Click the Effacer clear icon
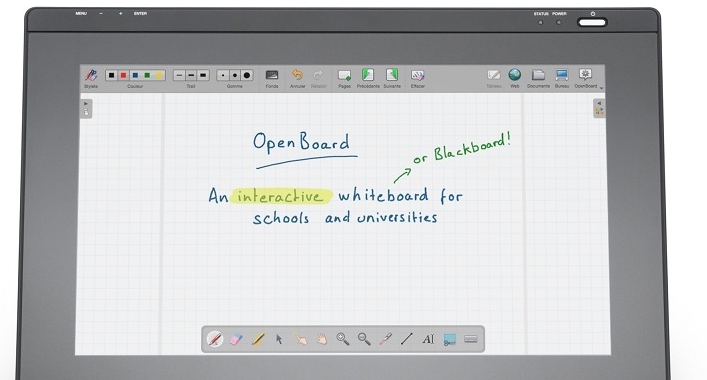Viewport: 707px width, 380px height. pos(418,75)
